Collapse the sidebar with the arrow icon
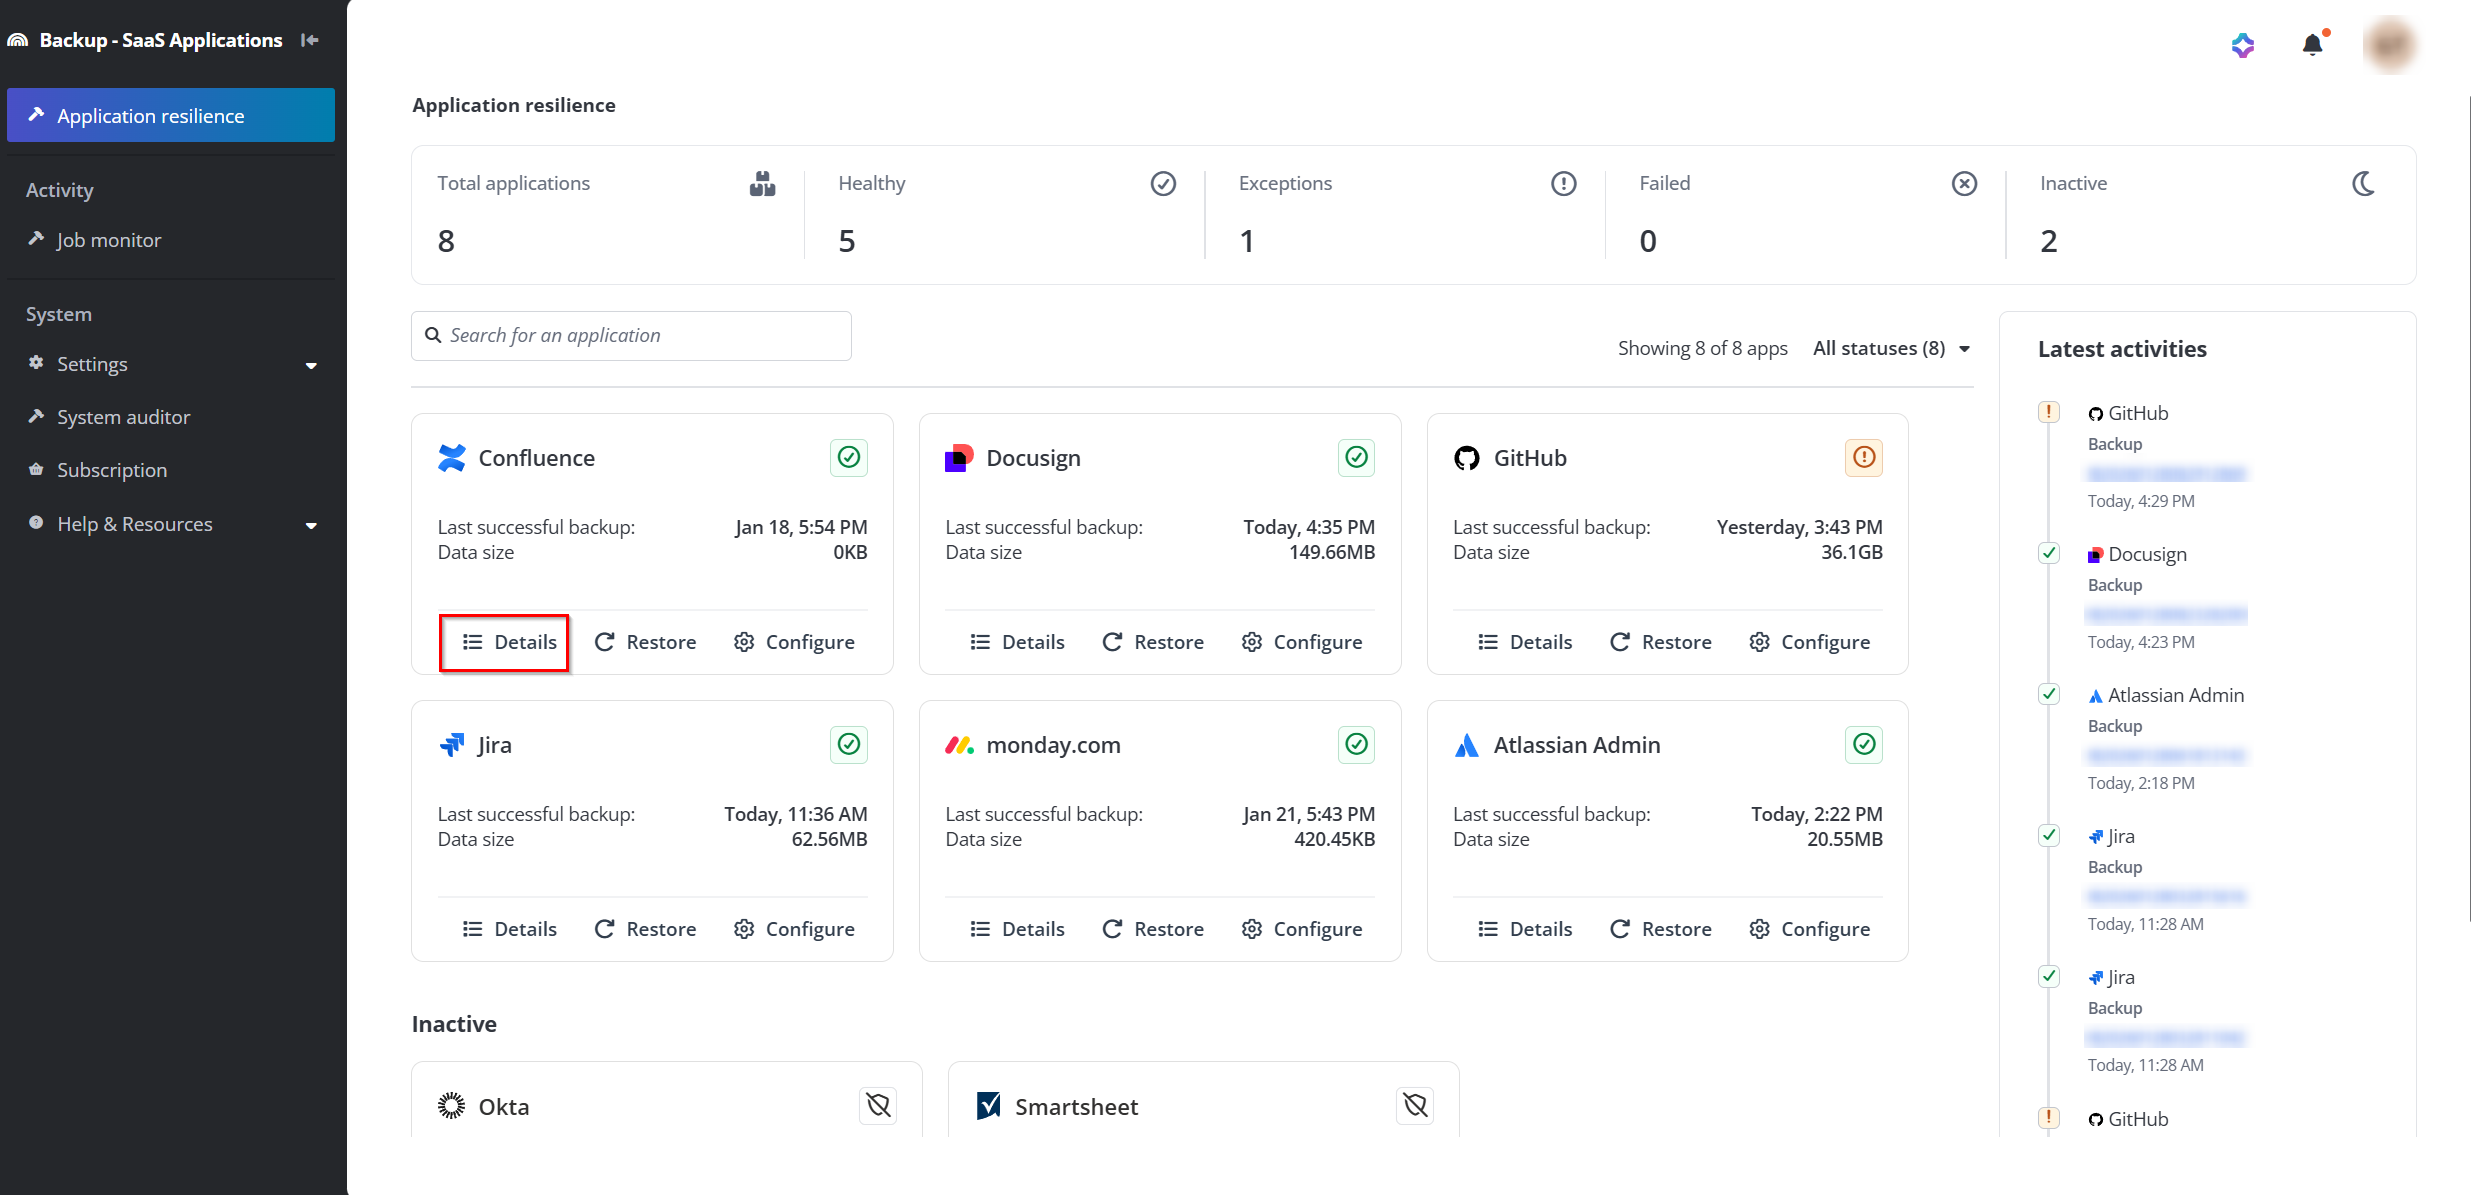 click(x=310, y=40)
